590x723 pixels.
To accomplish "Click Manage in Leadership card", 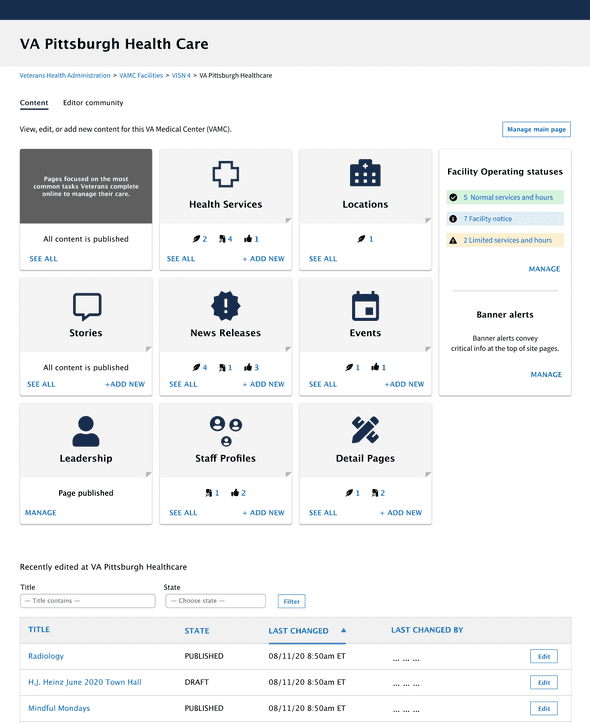I will [41, 512].
